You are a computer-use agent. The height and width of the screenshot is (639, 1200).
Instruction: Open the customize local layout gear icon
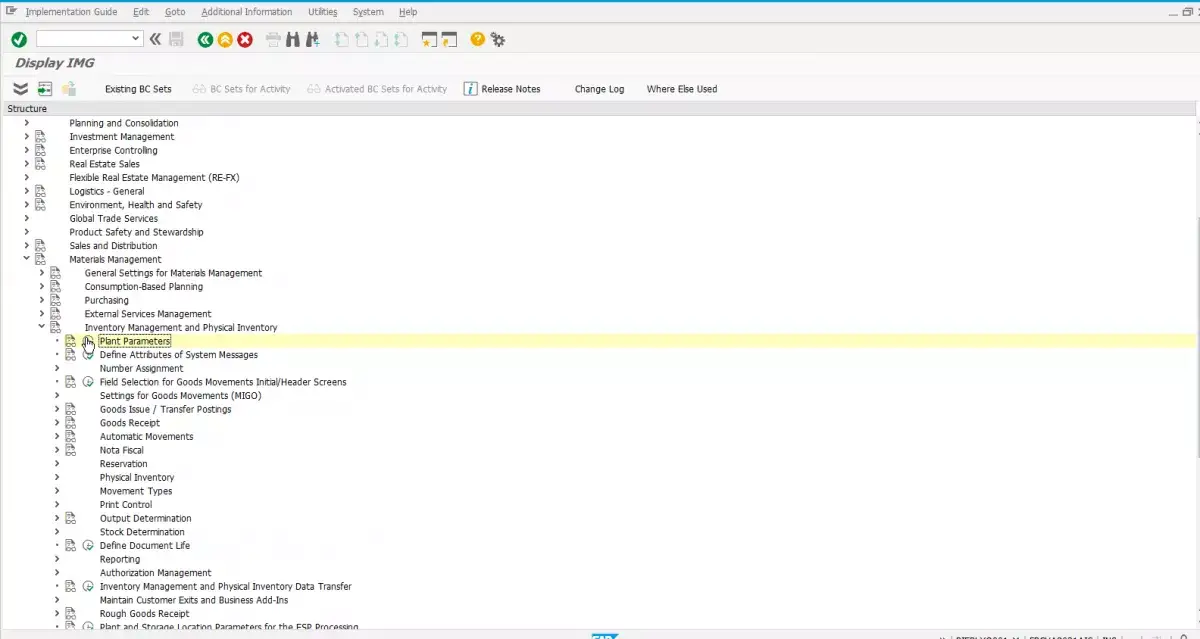(x=498, y=39)
